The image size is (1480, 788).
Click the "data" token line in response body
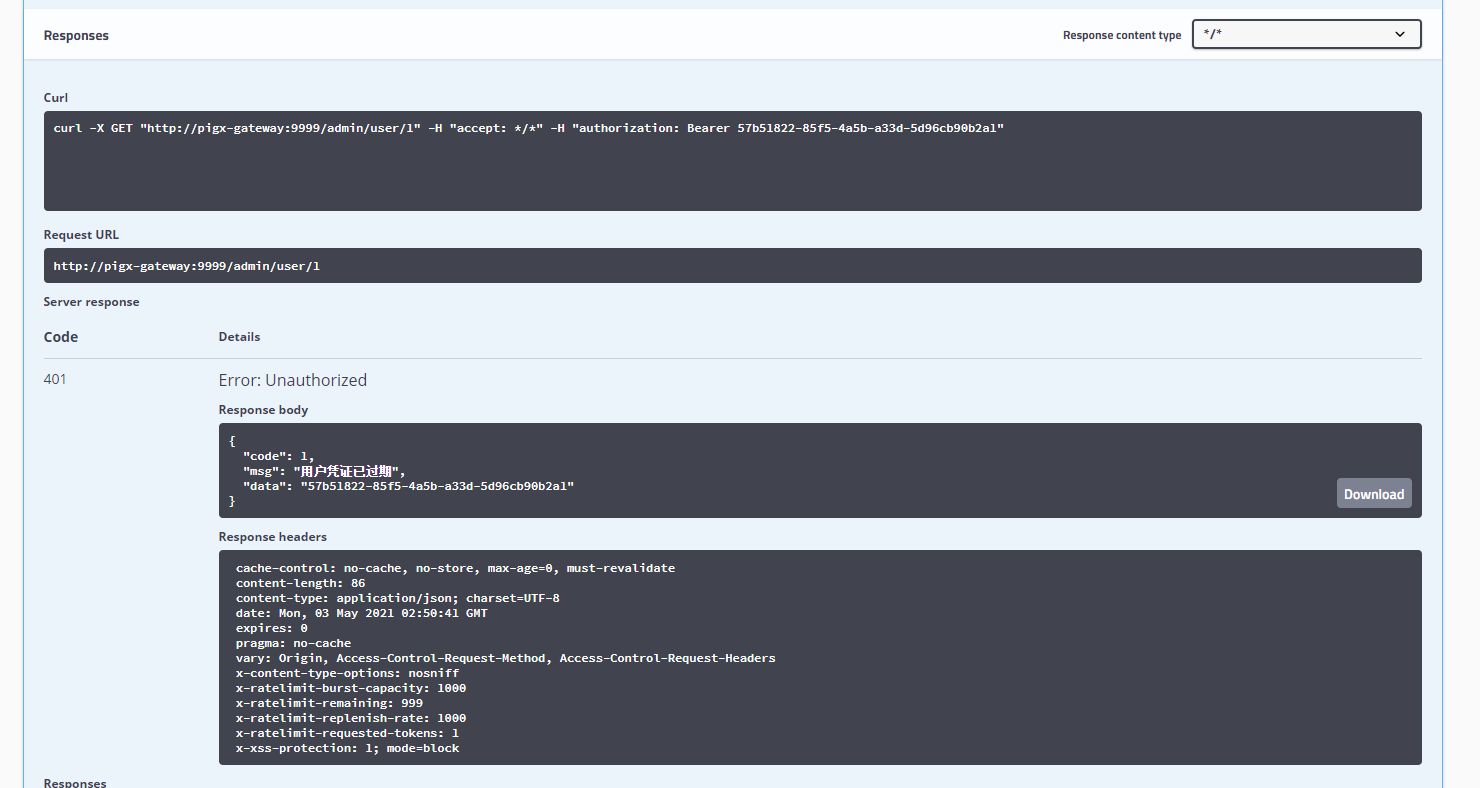(x=408, y=486)
